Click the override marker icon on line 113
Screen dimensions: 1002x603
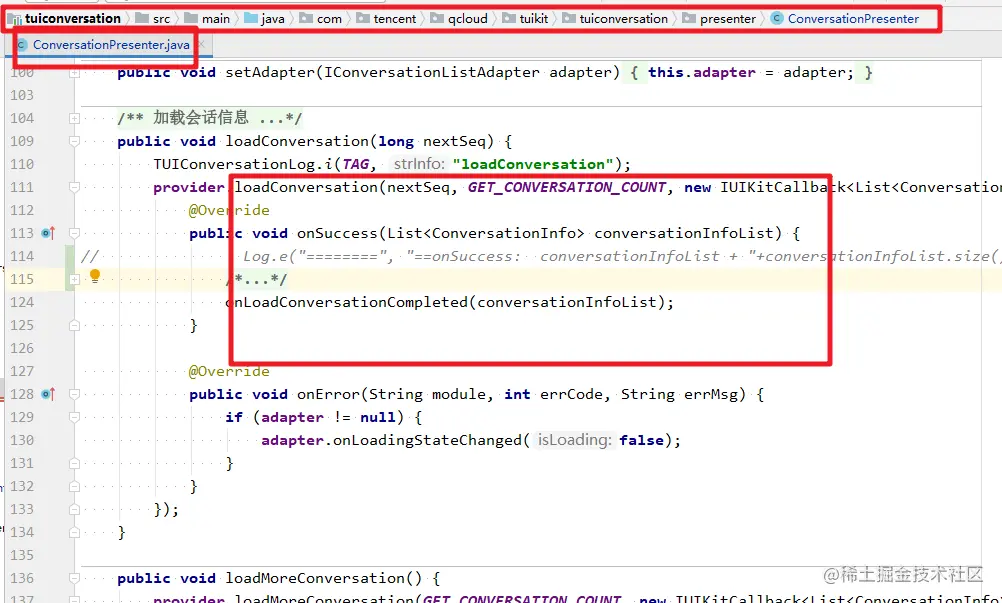click(48, 233)
